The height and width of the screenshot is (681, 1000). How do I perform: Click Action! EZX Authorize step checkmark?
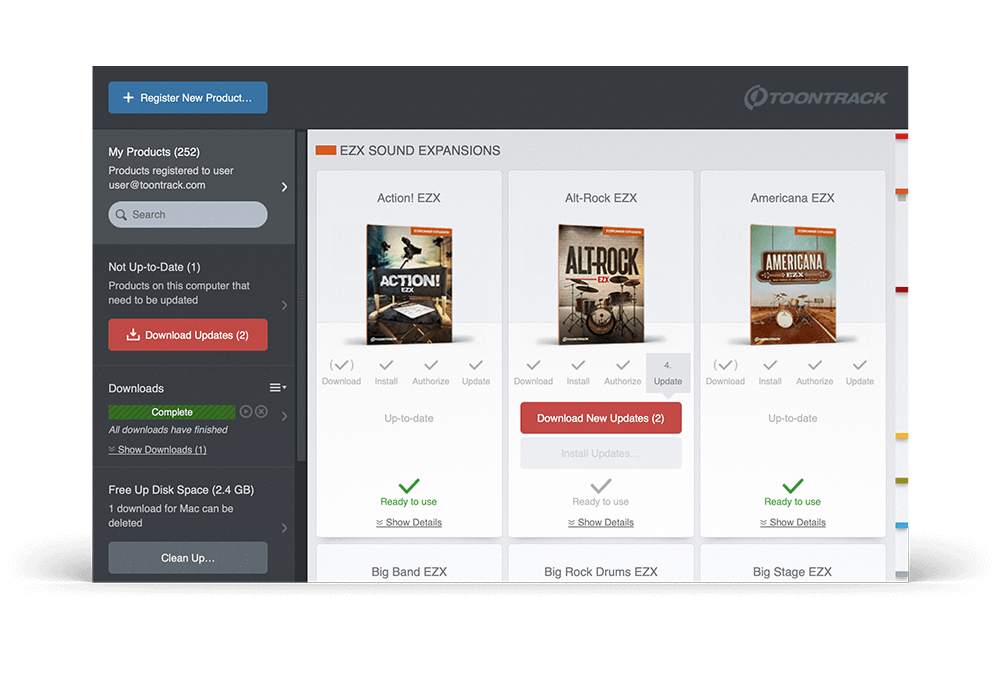(431, 366)
